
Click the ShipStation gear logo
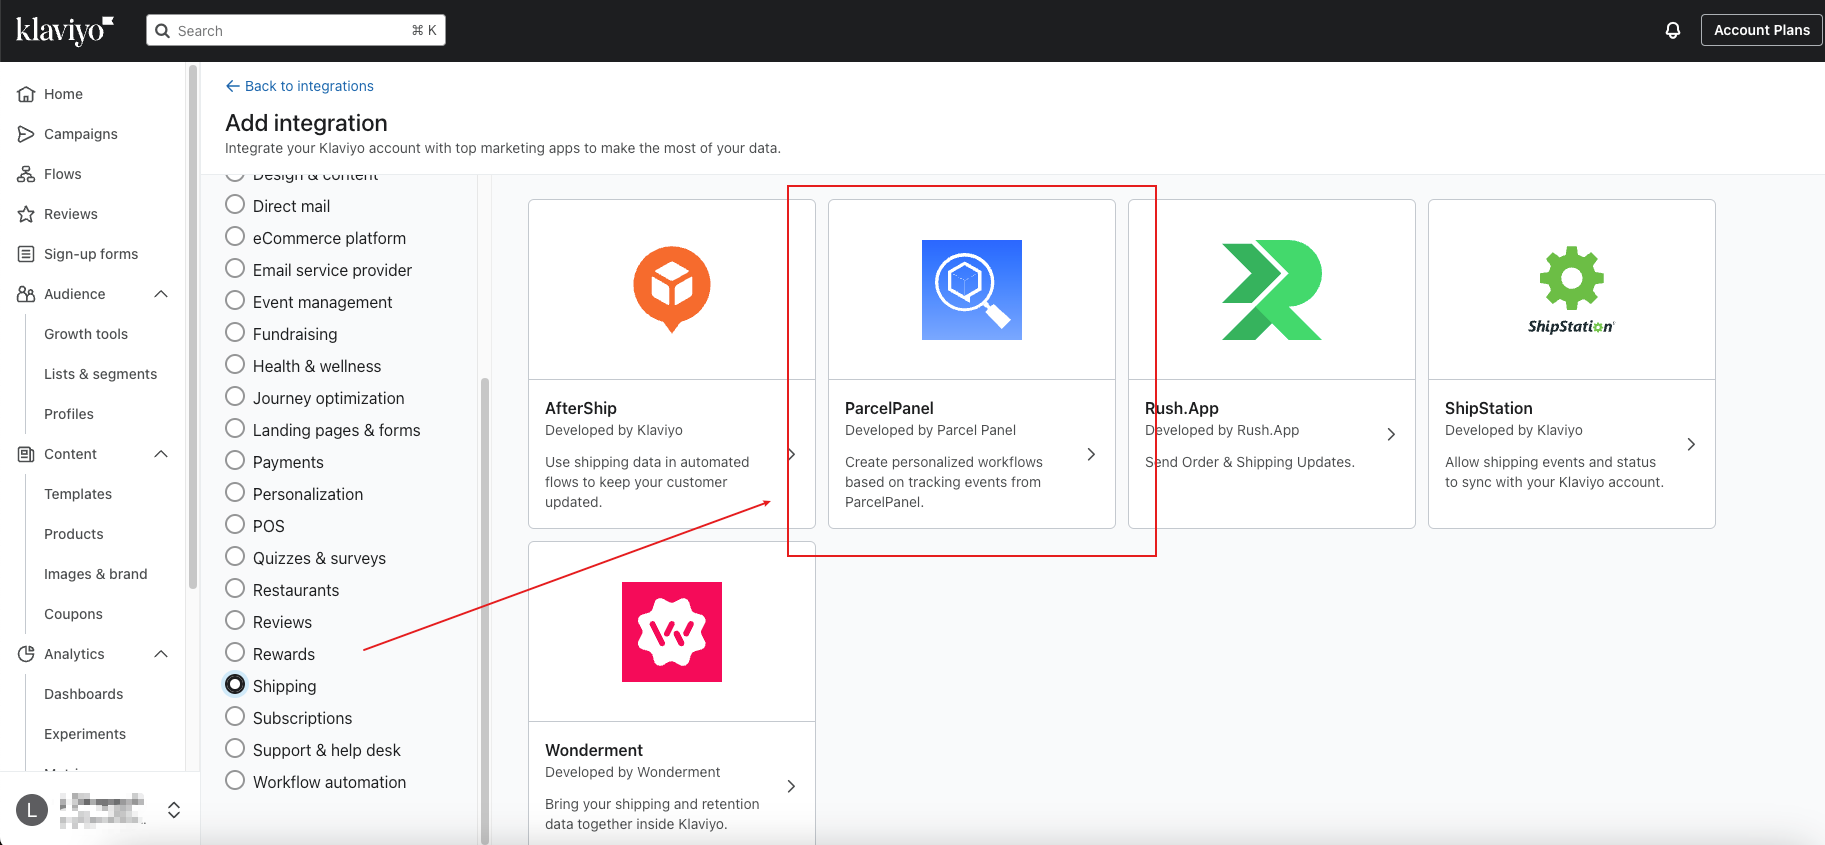[1572, 289]
